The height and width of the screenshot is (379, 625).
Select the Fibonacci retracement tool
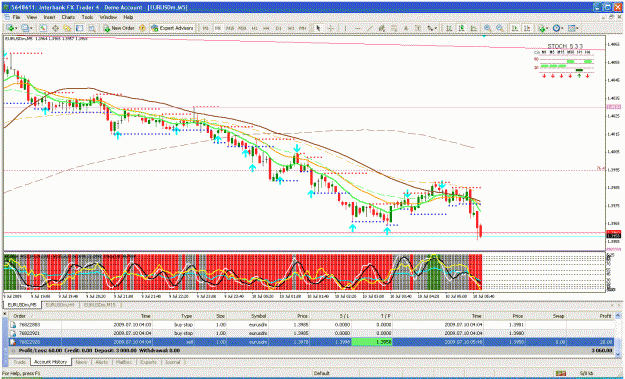(x=394, y=28)
